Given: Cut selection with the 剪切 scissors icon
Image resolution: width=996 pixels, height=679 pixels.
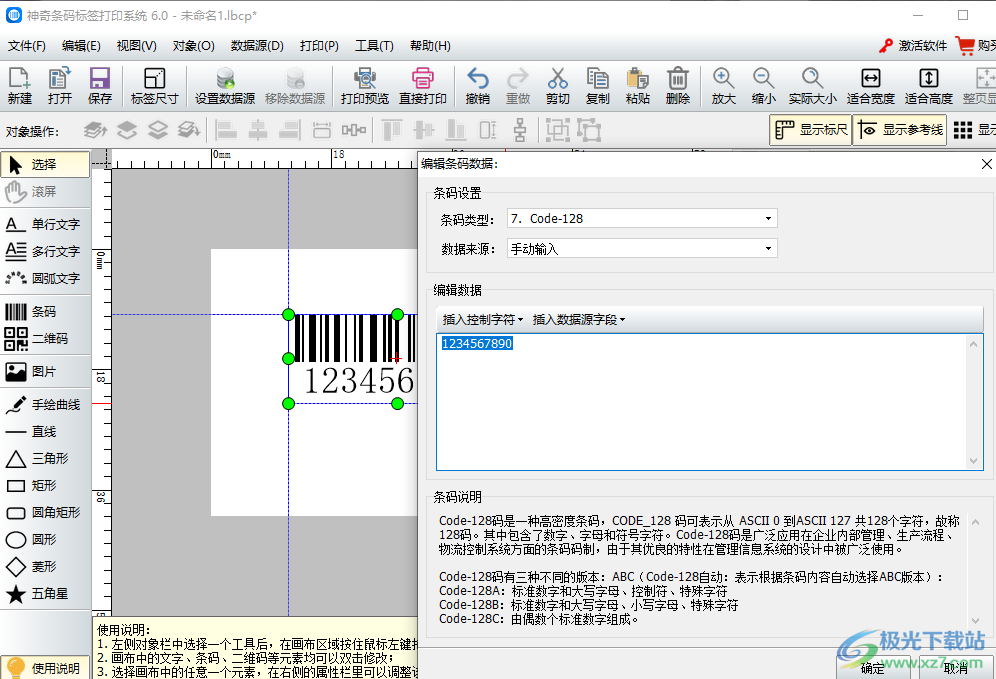Looking at the screenshot, I should pos(558,86).
